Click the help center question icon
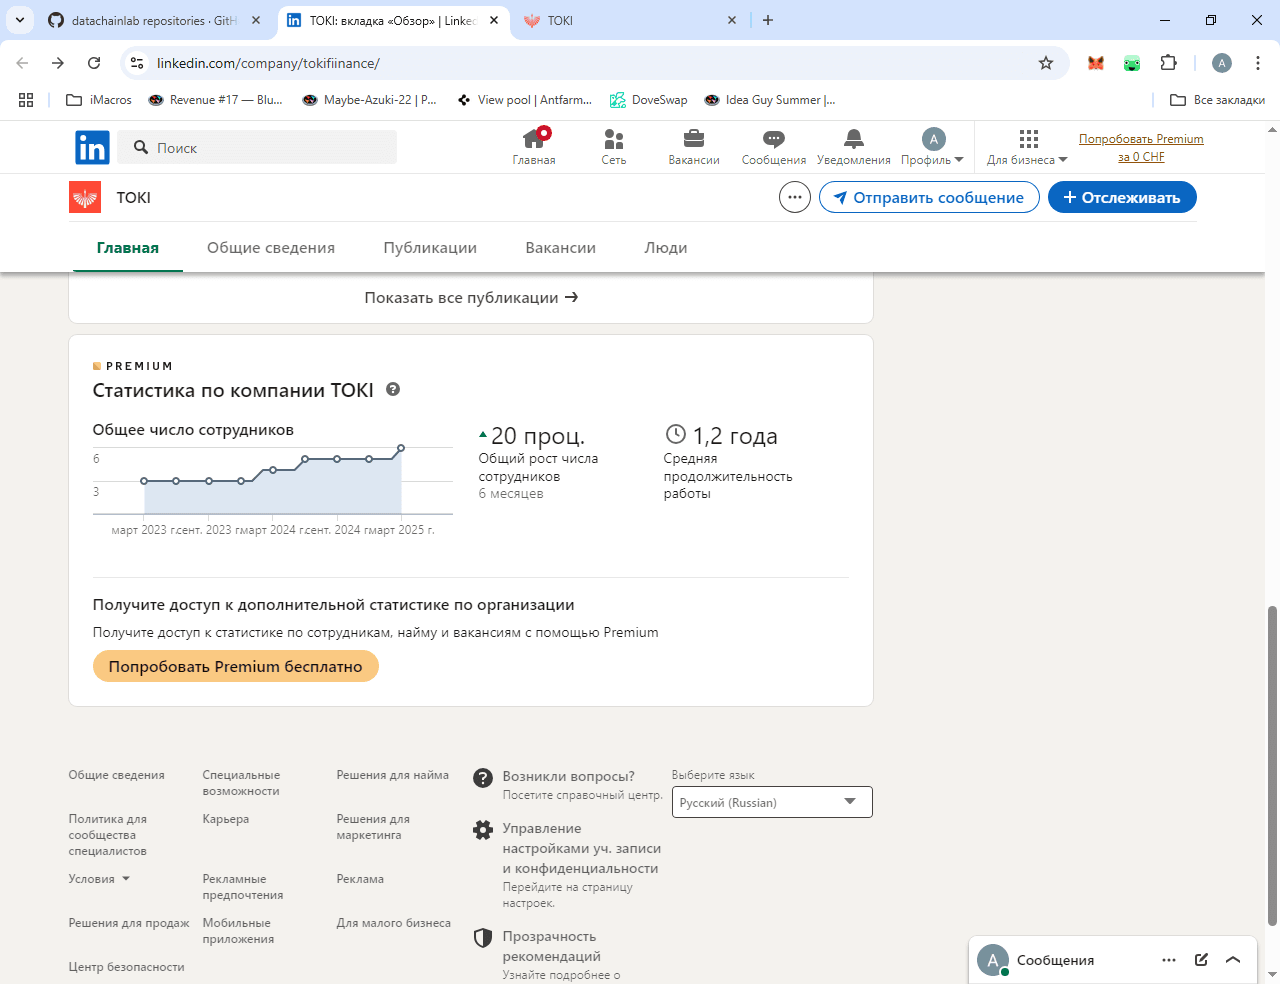 pyautogui.click(x=483, y=778)
